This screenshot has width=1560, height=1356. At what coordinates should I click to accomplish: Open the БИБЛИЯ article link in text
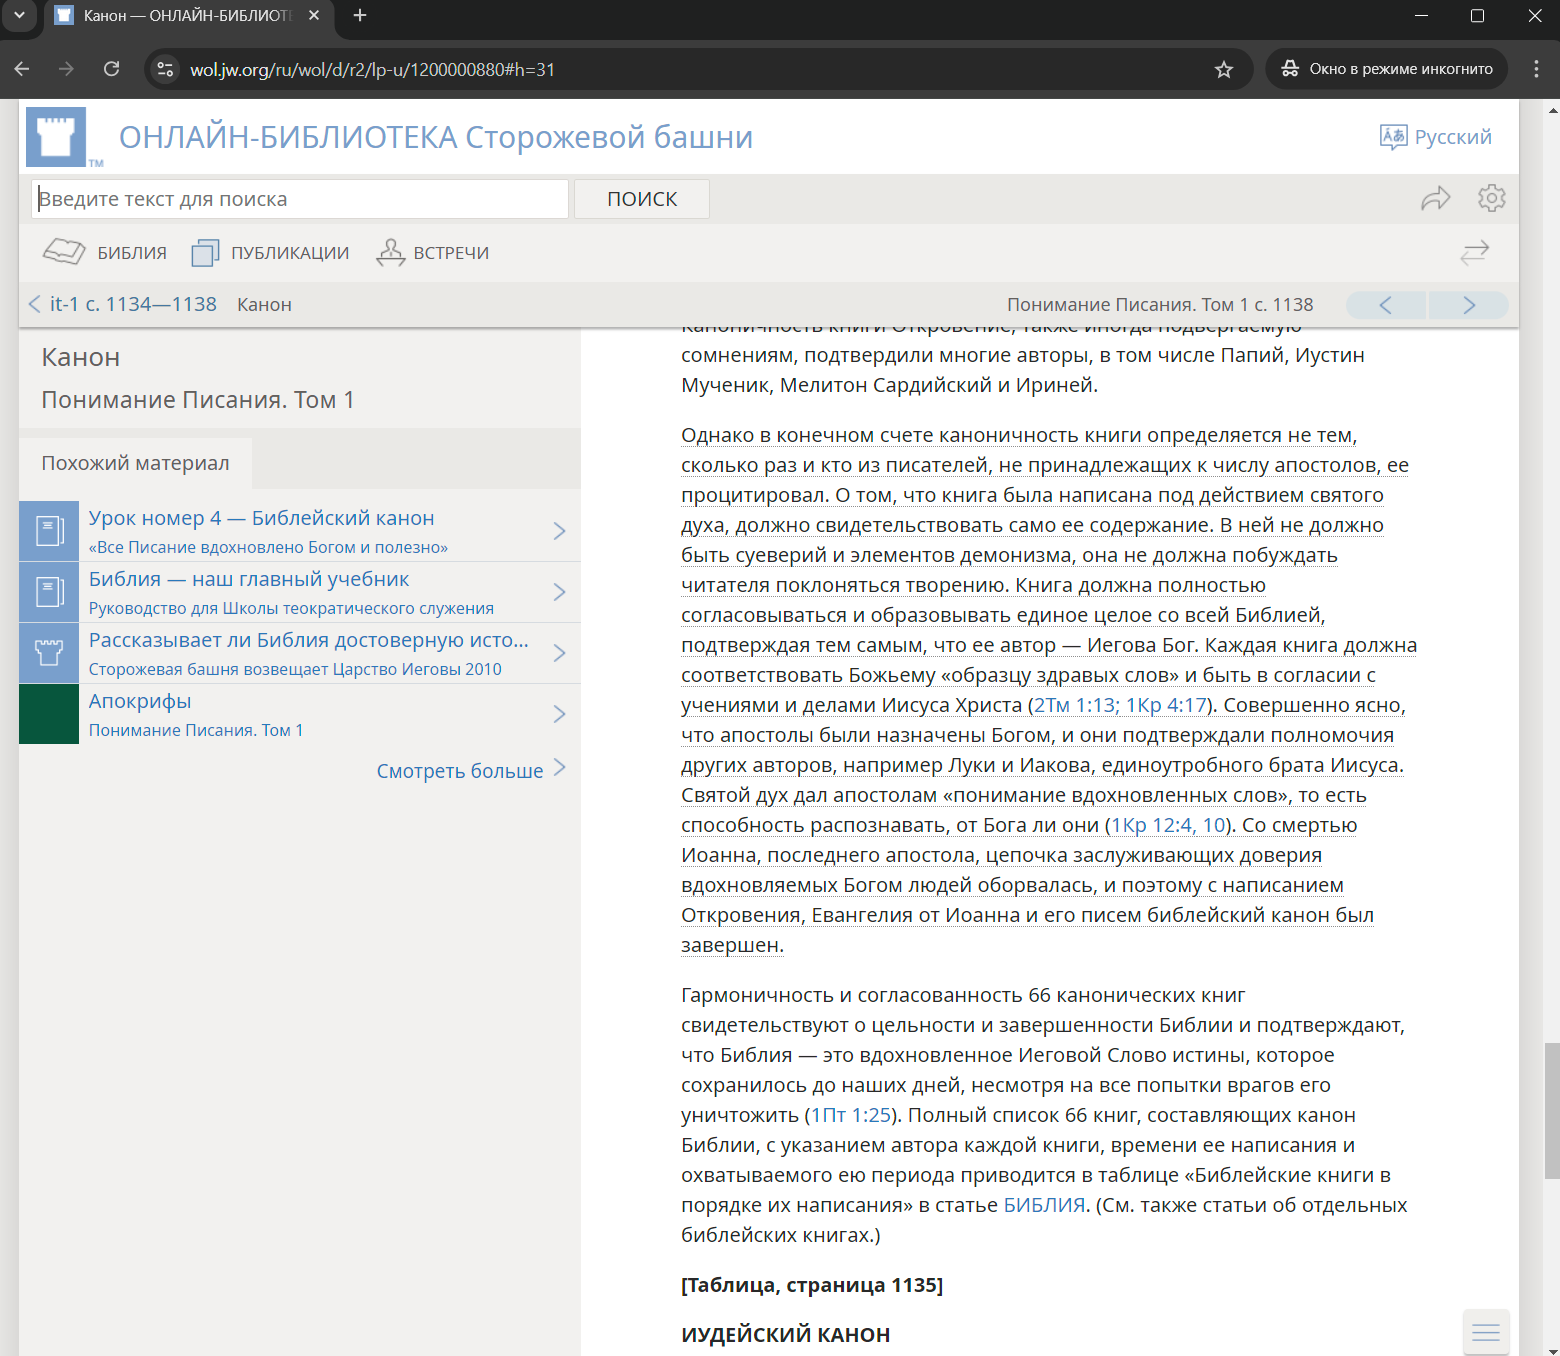click(x=1044, y=1205)
